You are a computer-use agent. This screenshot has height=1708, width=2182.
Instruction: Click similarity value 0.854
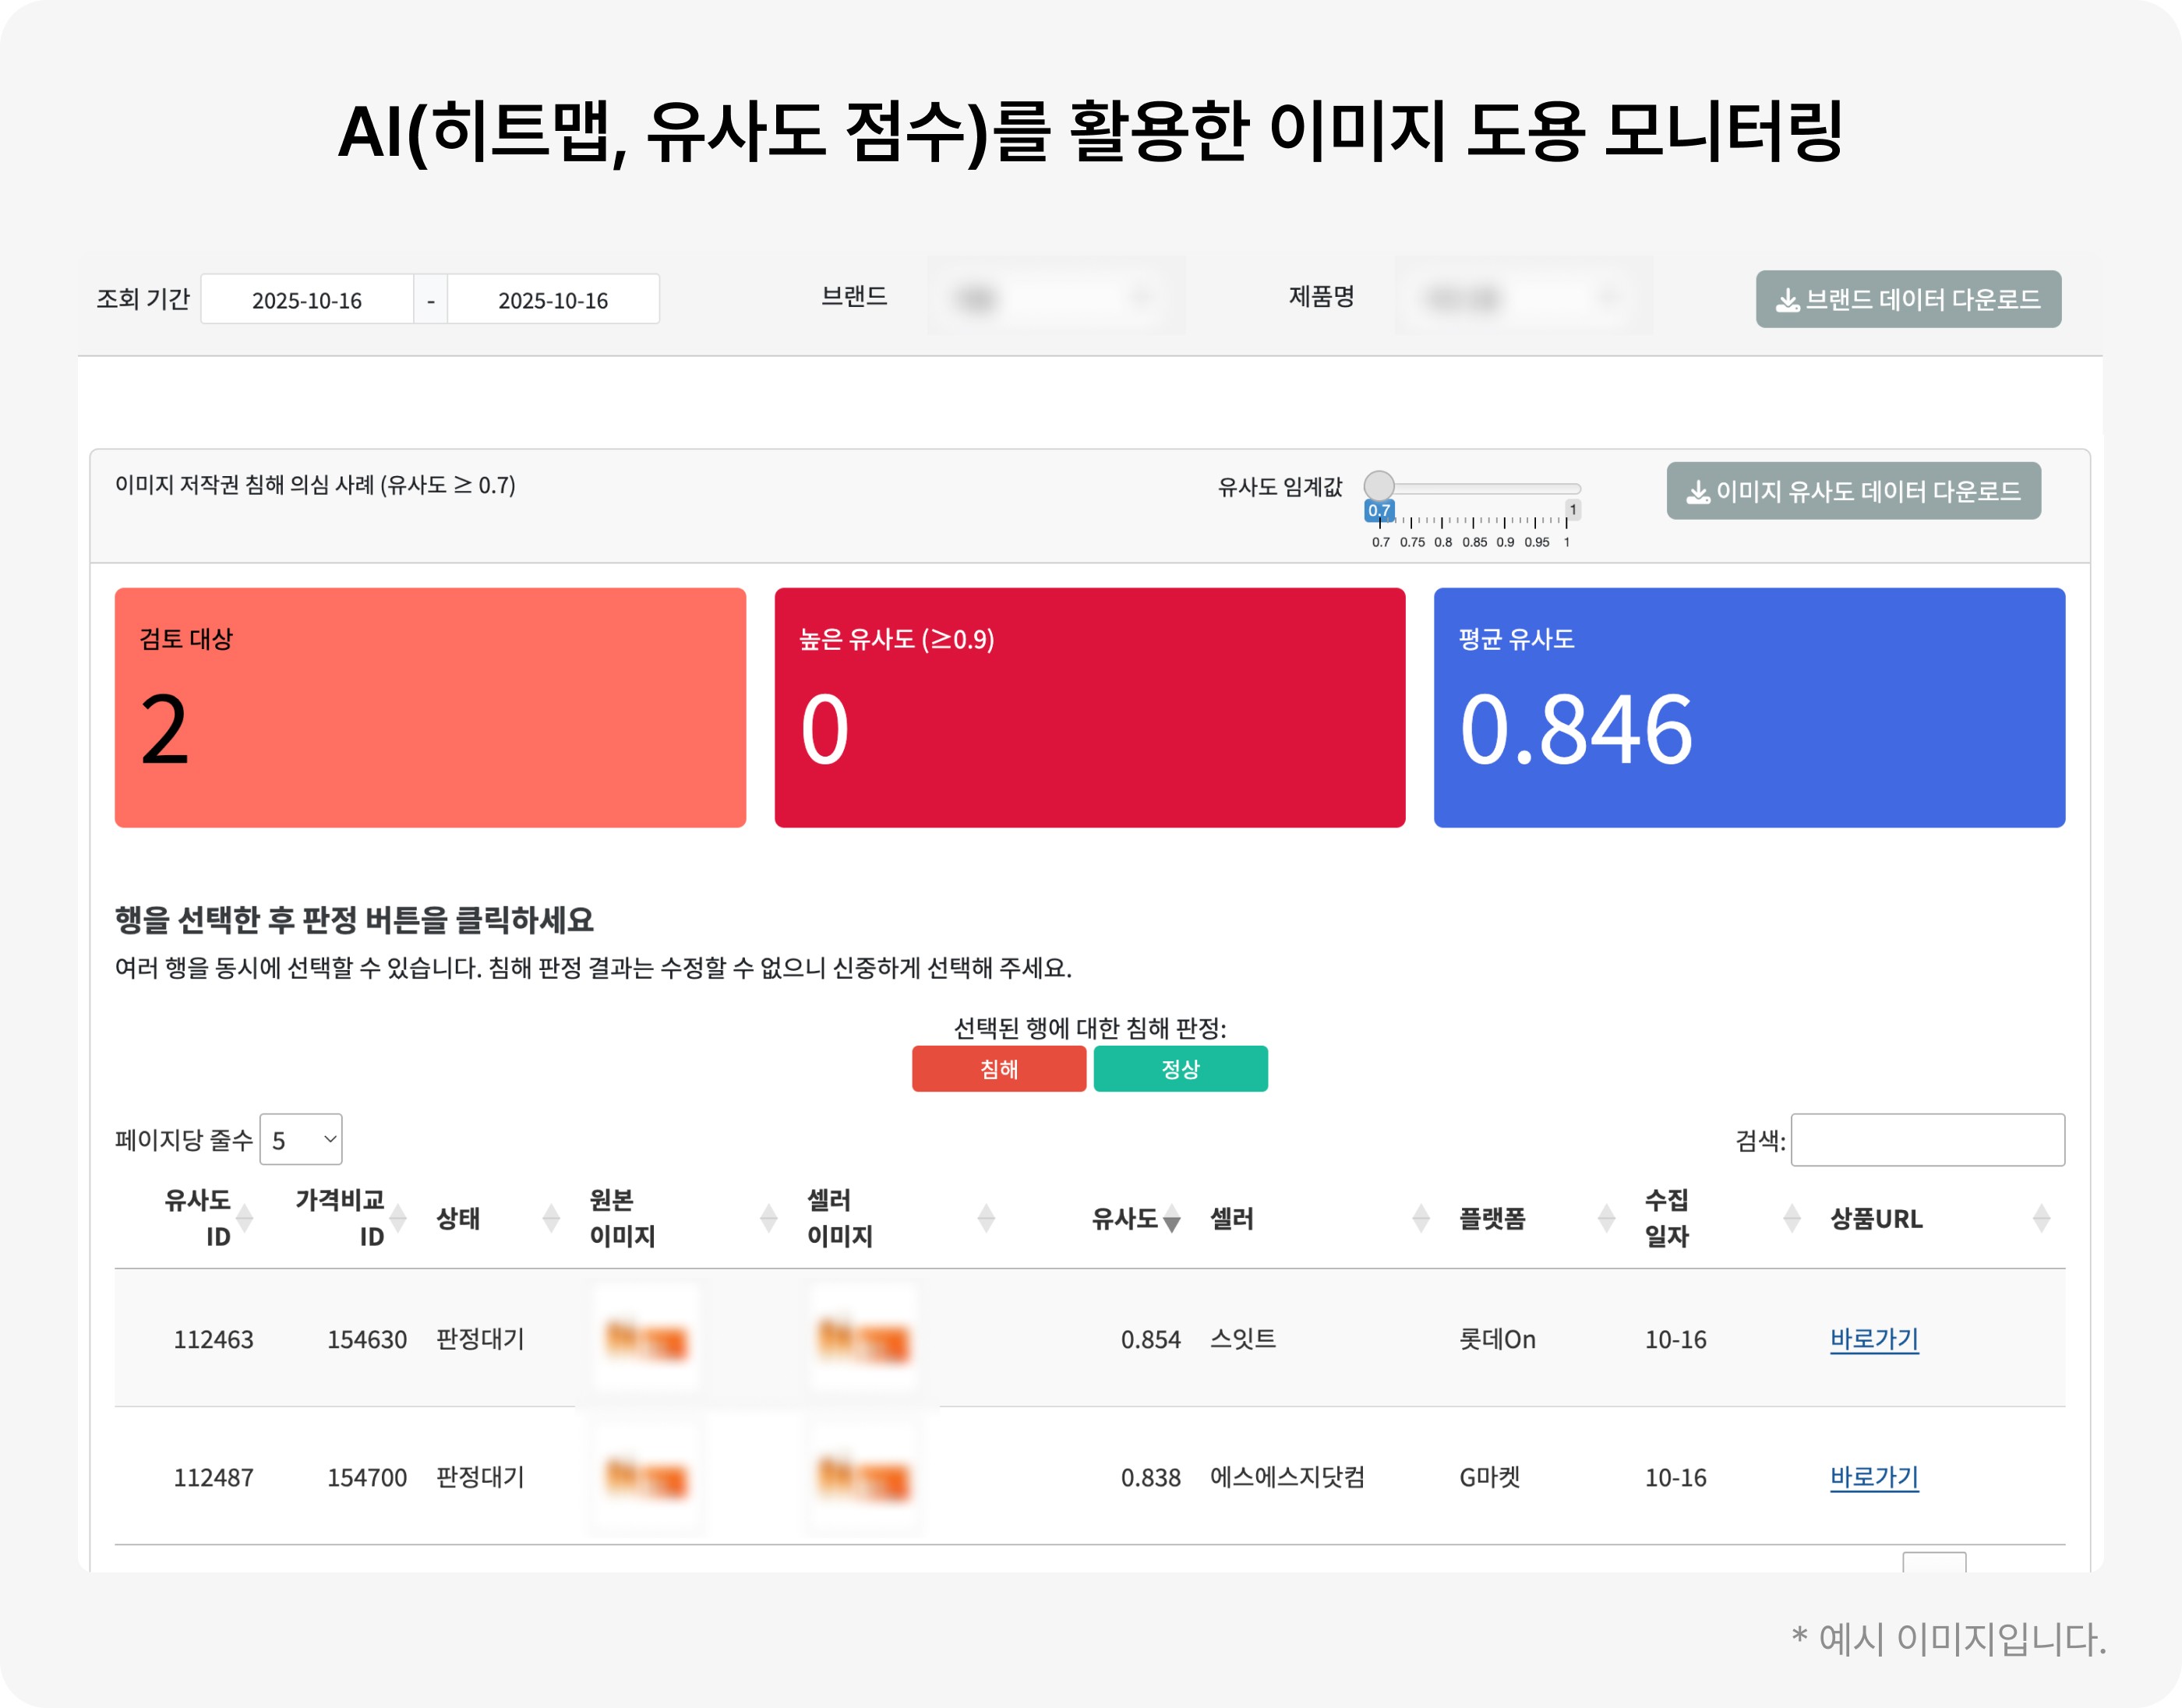click(1150, 1339)
